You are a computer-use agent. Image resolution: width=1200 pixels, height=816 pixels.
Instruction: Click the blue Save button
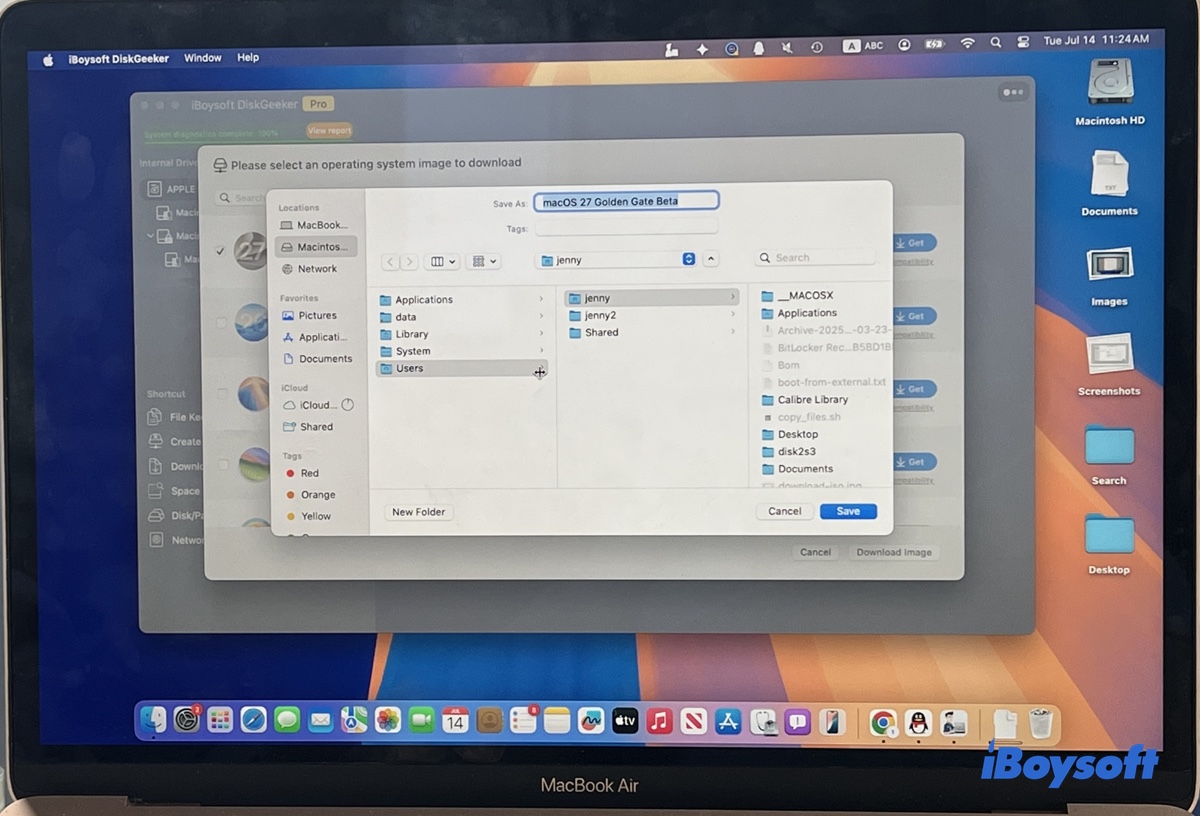point(848,511)
